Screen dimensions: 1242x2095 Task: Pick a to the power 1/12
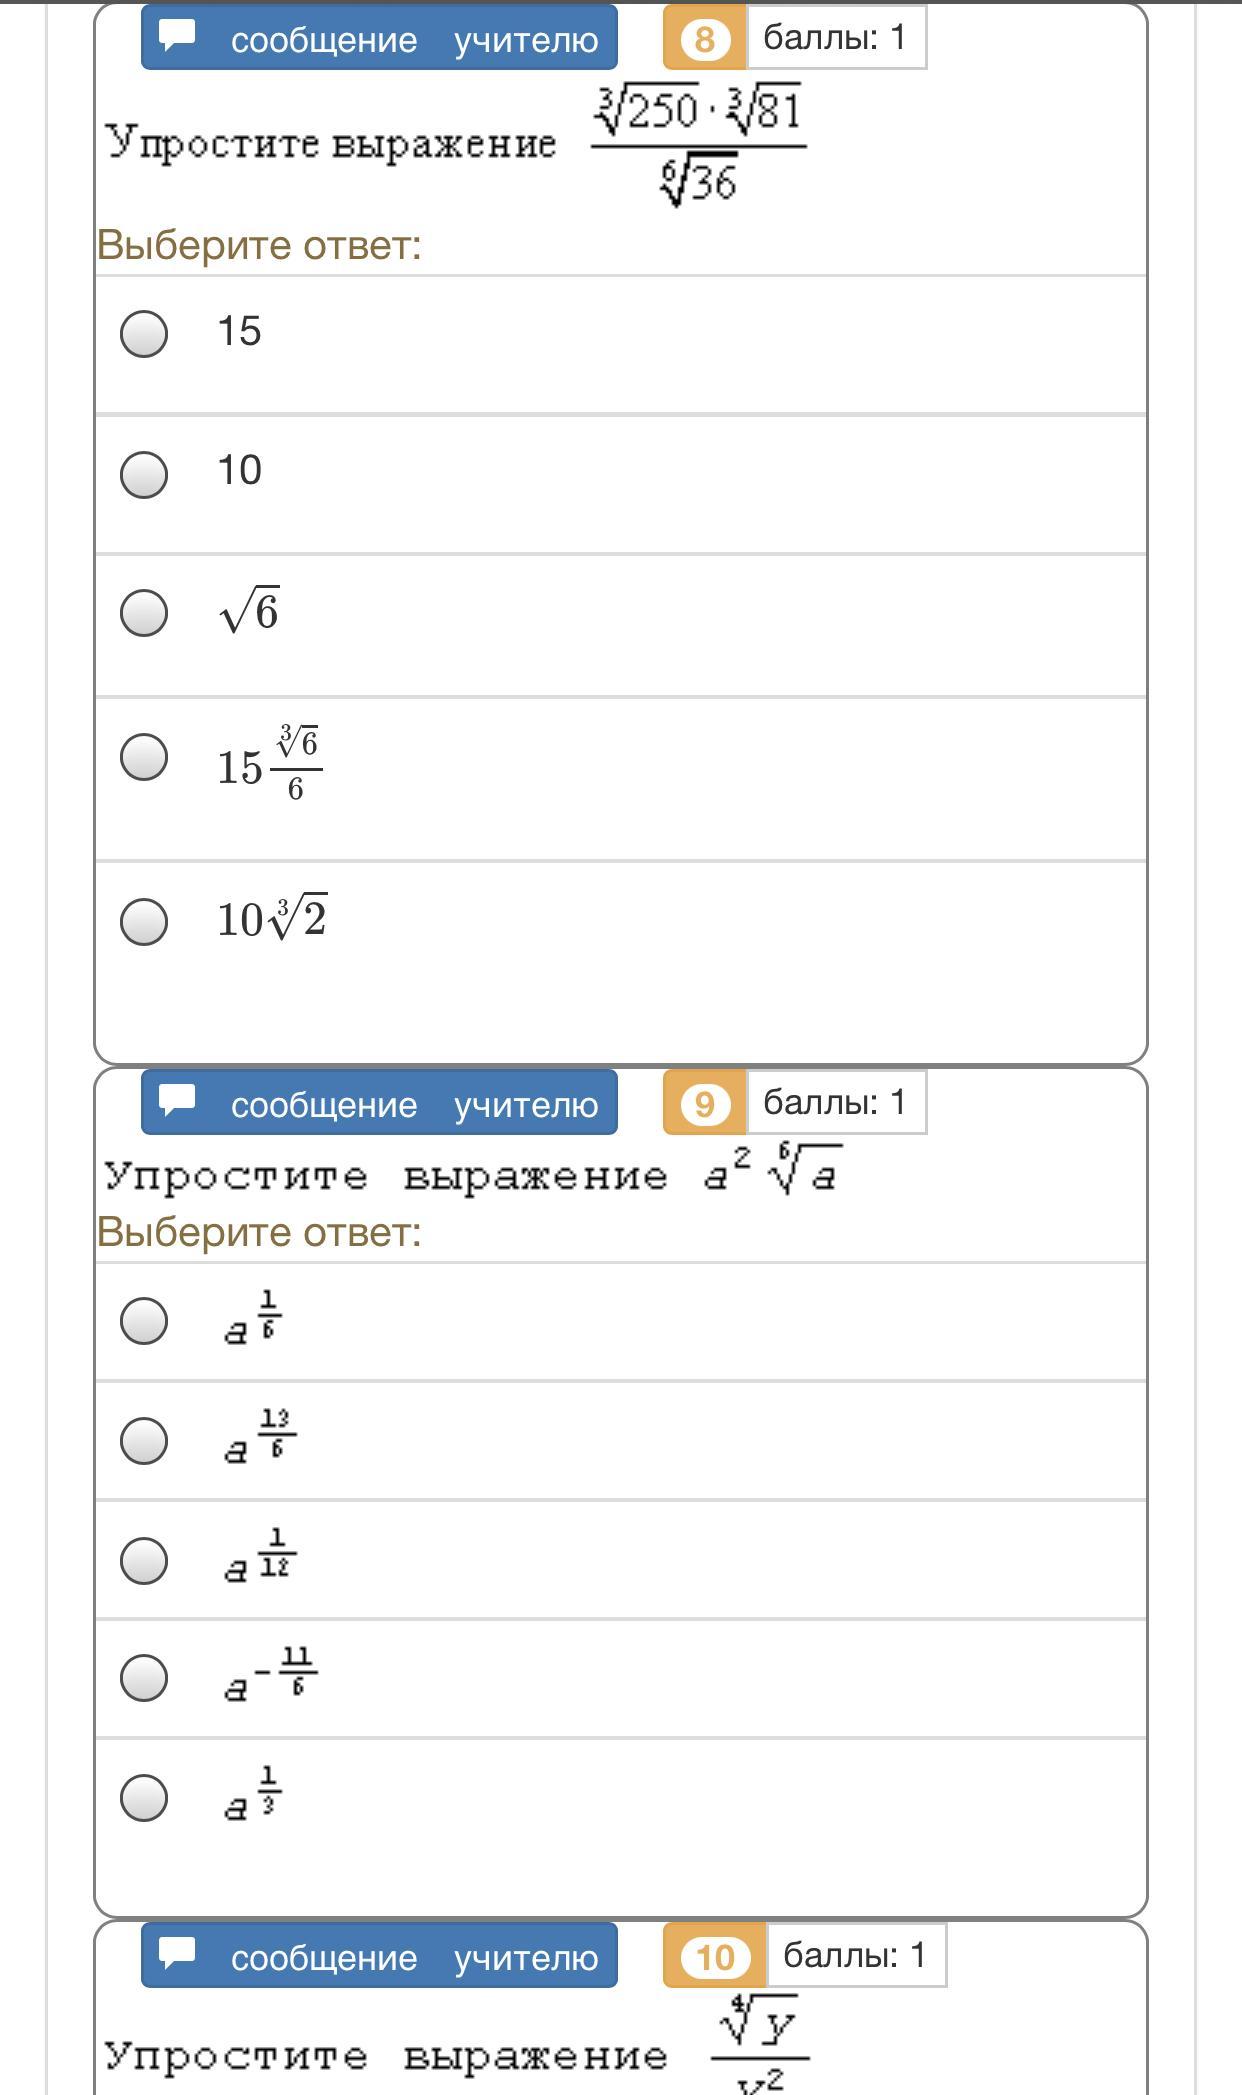(x=144, y=1560)
